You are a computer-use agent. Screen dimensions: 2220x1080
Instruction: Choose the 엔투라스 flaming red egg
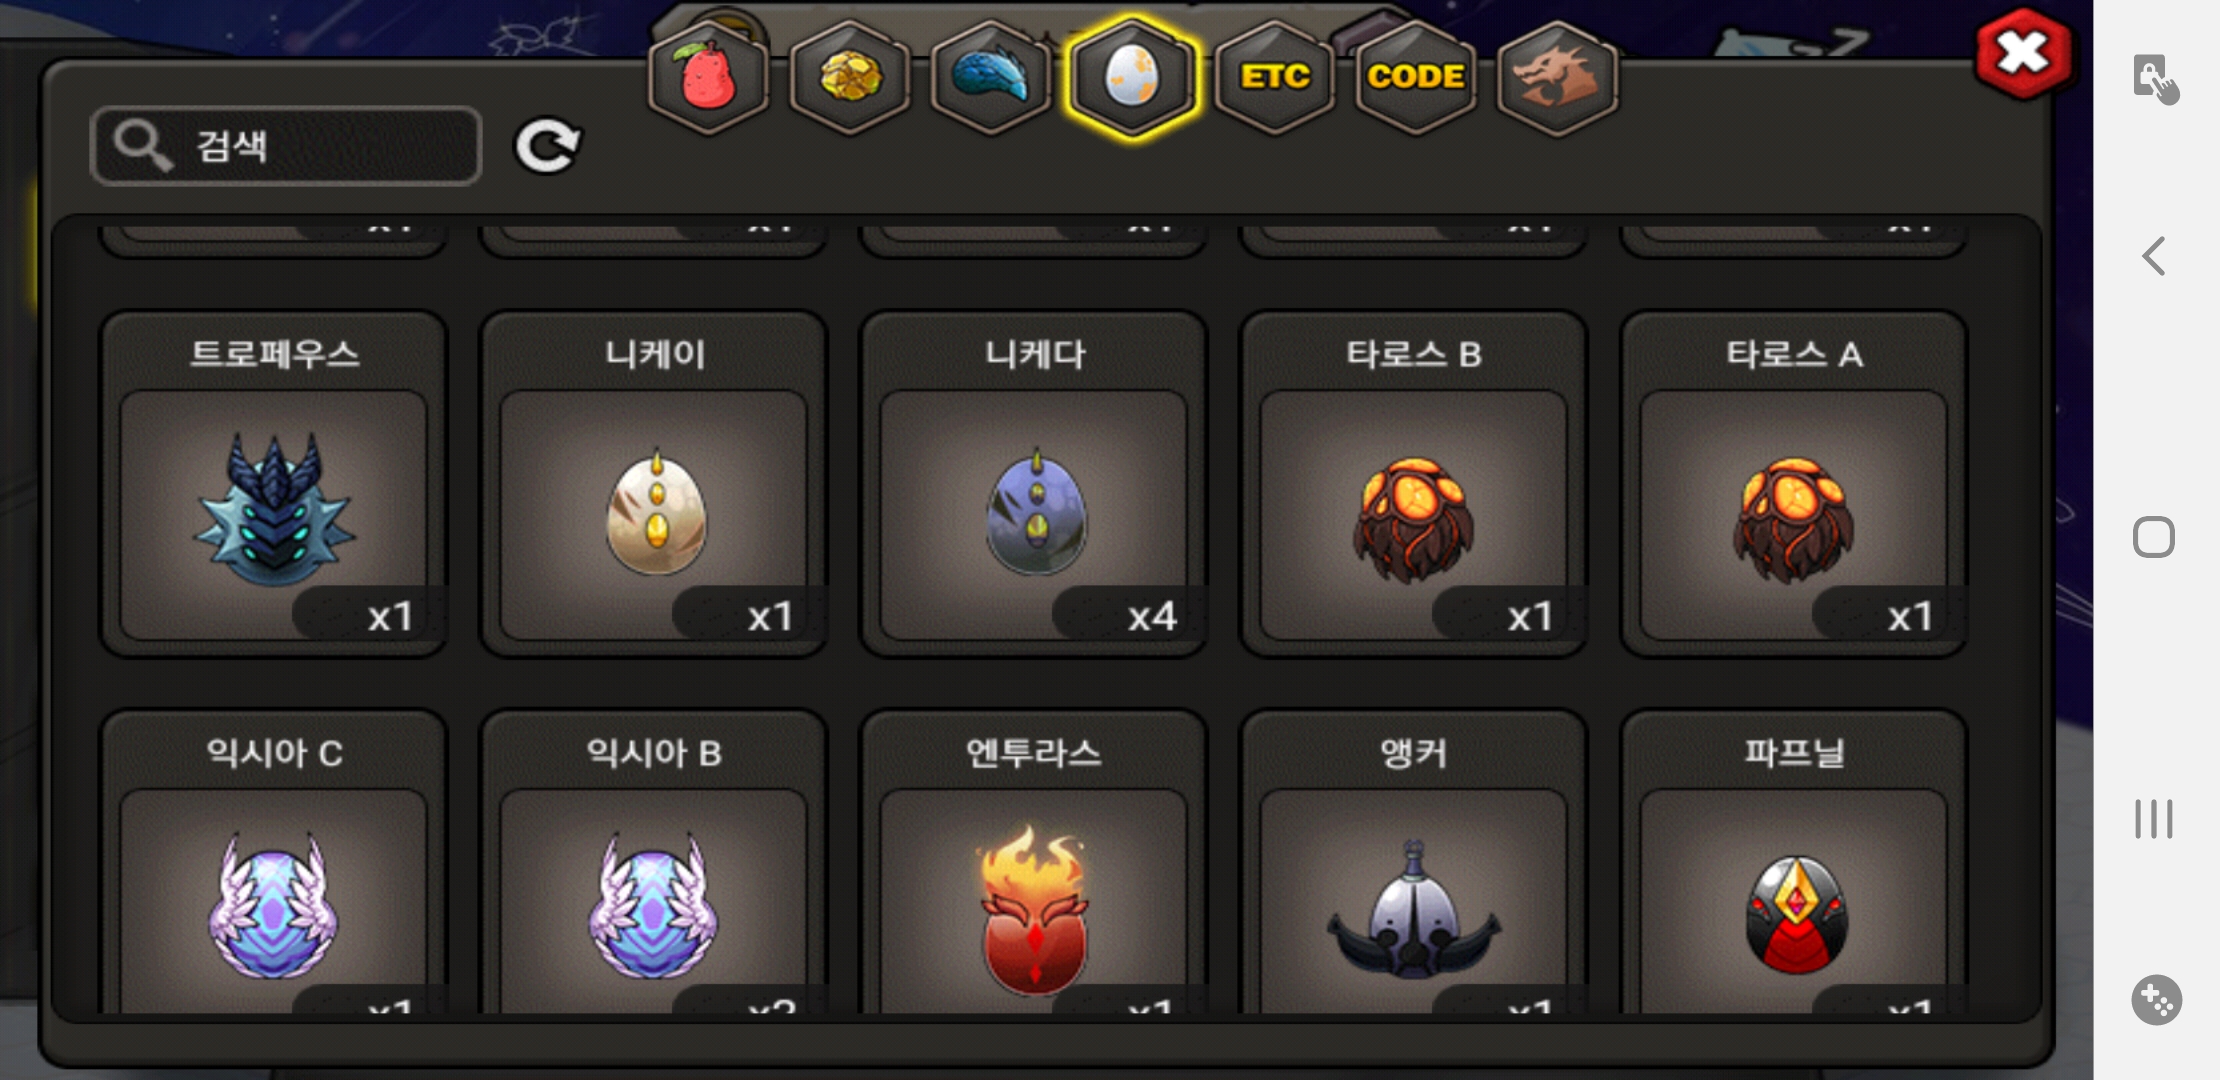[x=1034, y=862]
